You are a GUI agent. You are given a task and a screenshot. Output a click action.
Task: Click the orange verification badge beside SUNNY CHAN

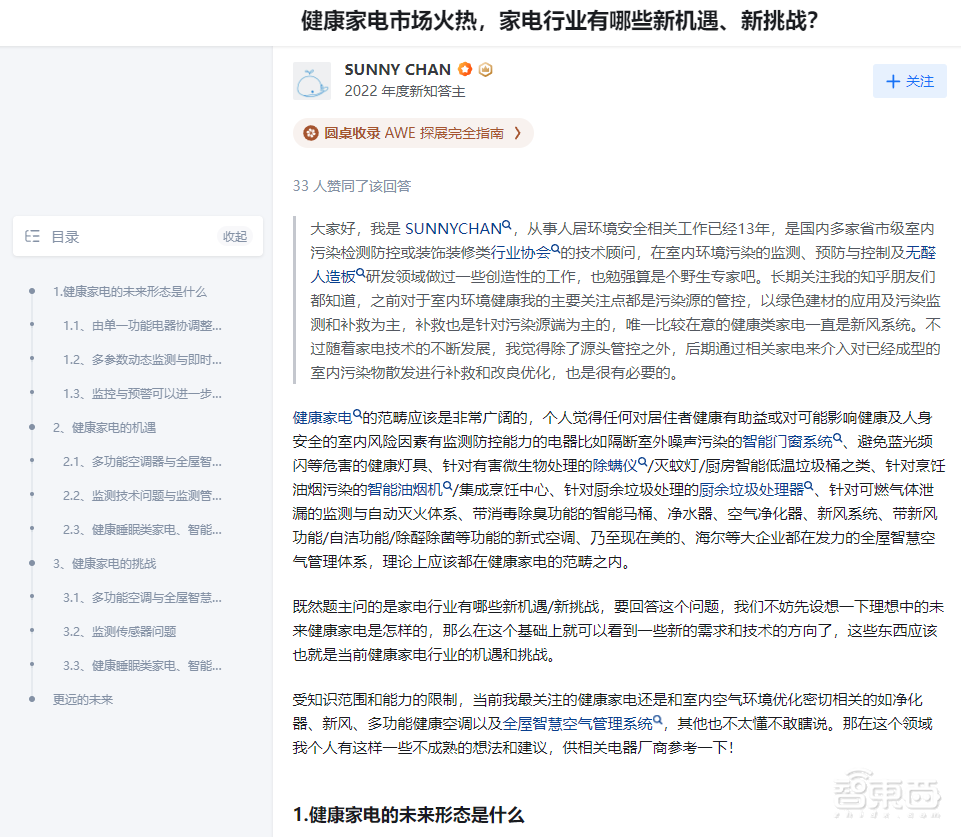coord(465,69)
